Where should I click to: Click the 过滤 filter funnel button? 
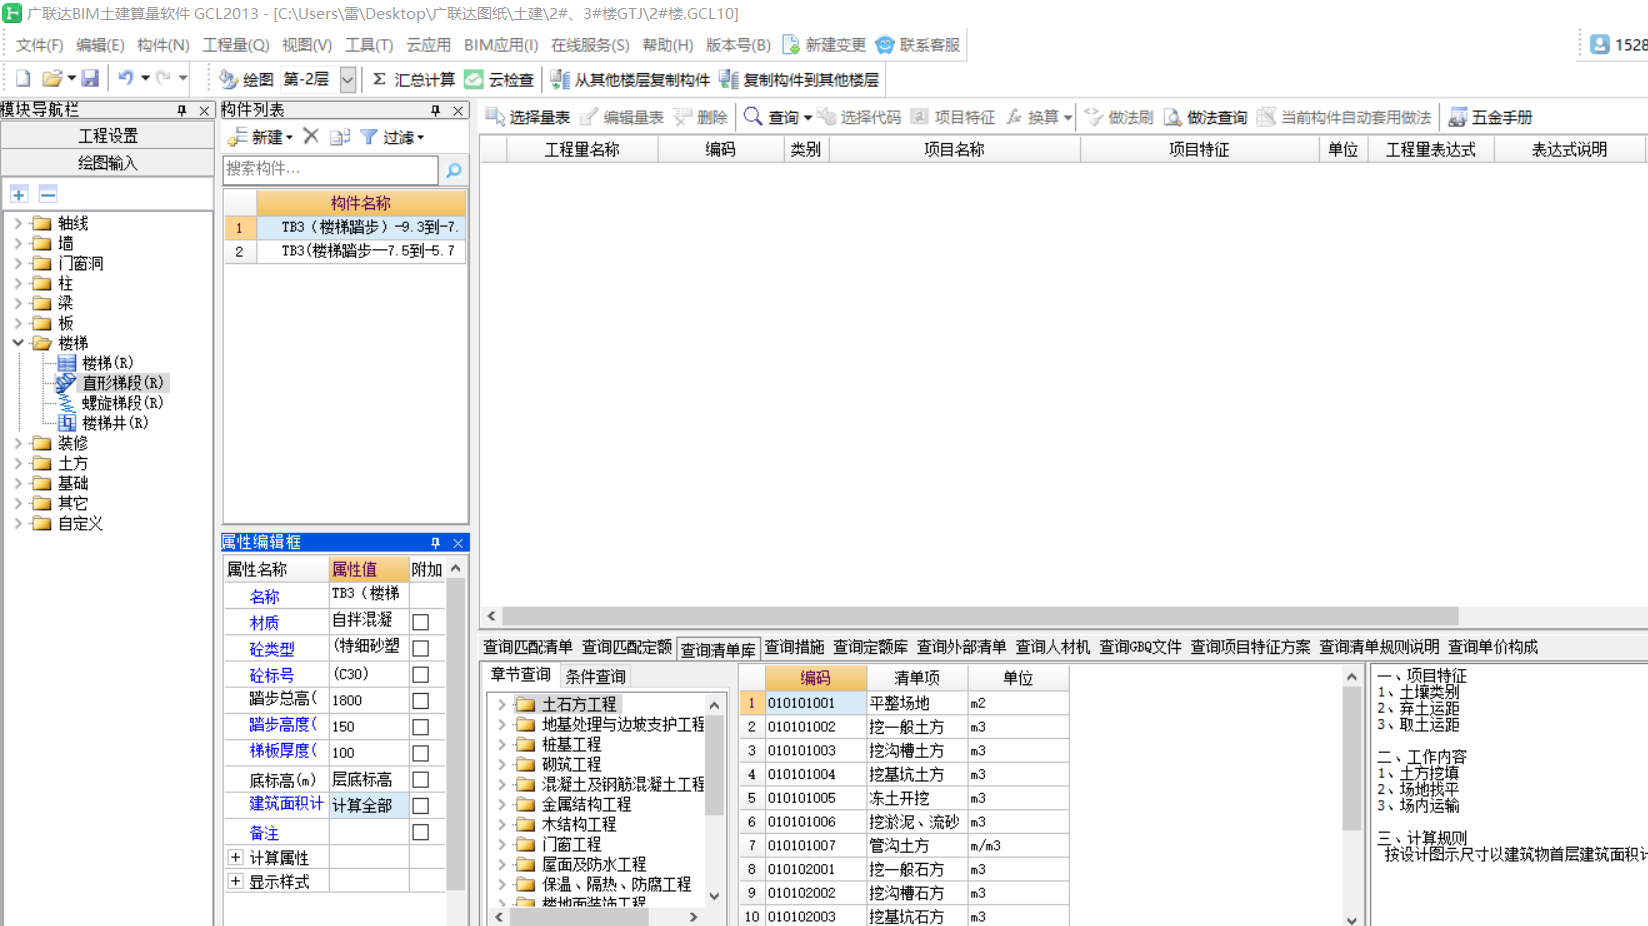pos(391,137)
